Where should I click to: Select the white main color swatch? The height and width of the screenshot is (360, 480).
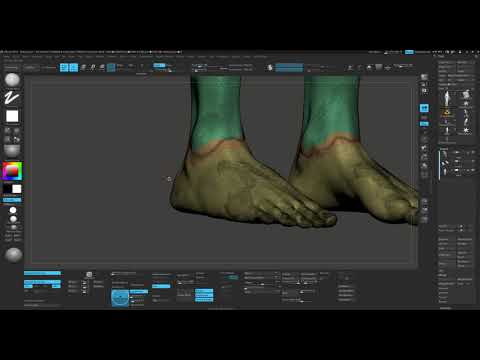pos(17,189)
